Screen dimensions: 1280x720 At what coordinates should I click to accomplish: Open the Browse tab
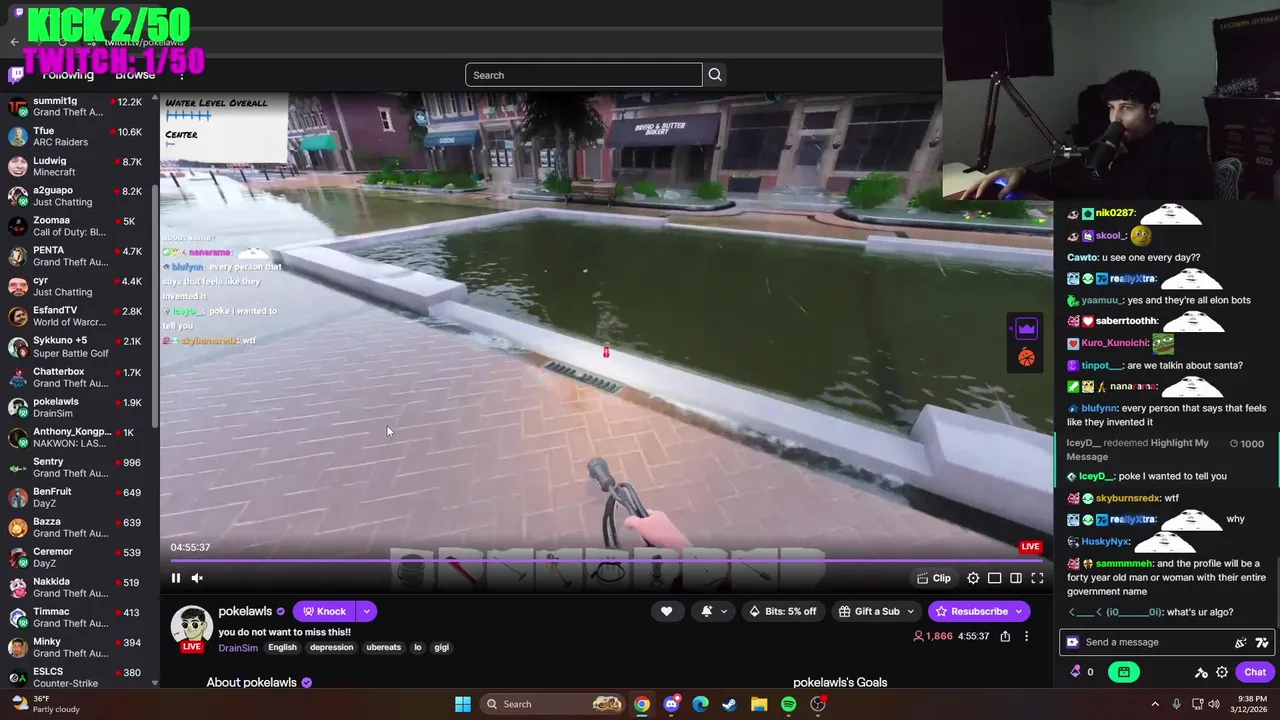pos(135,75)
